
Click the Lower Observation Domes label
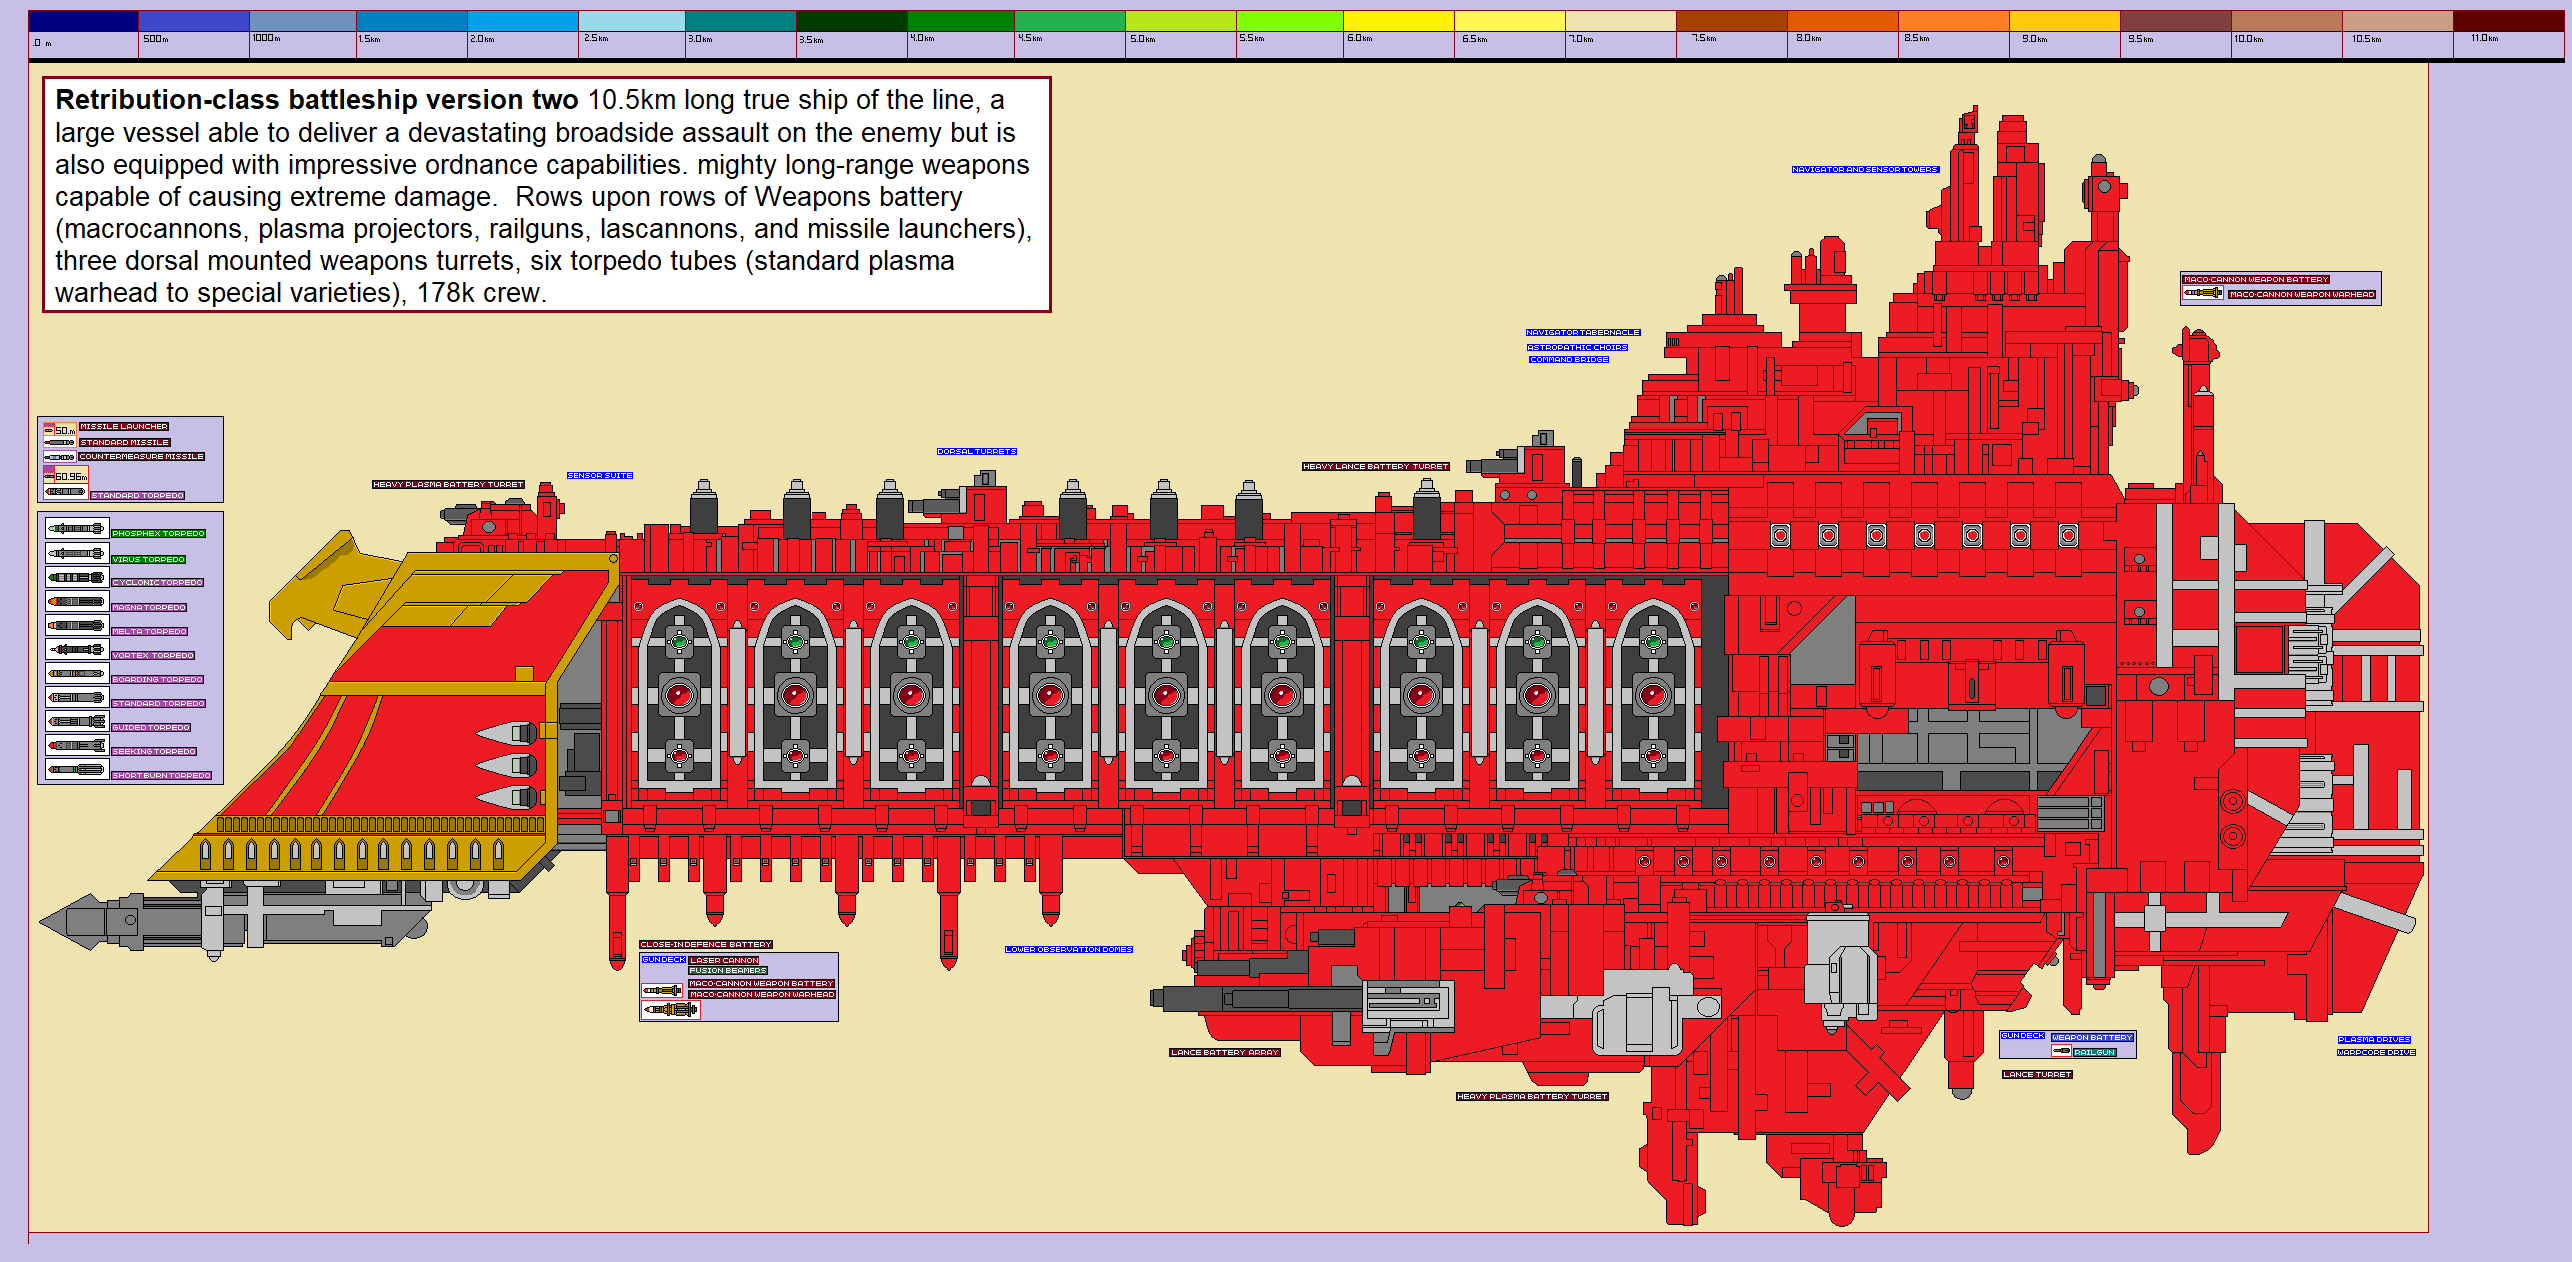tap(1069, 950)
